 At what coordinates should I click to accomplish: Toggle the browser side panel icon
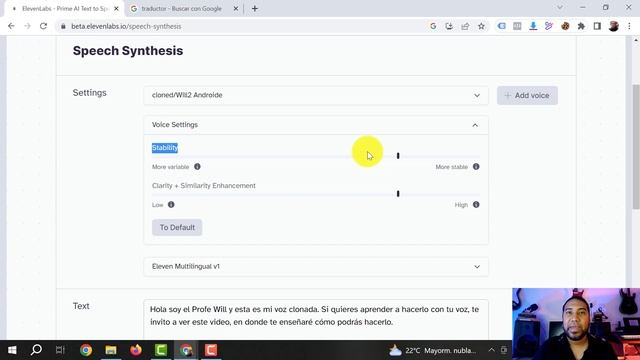pyautogui.click(x=597, y=26)
